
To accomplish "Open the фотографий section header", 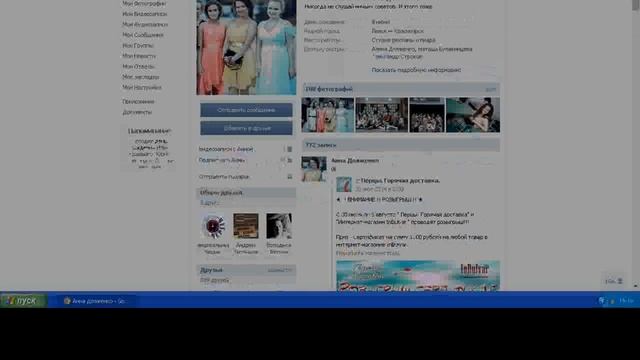I will point(401,89).
